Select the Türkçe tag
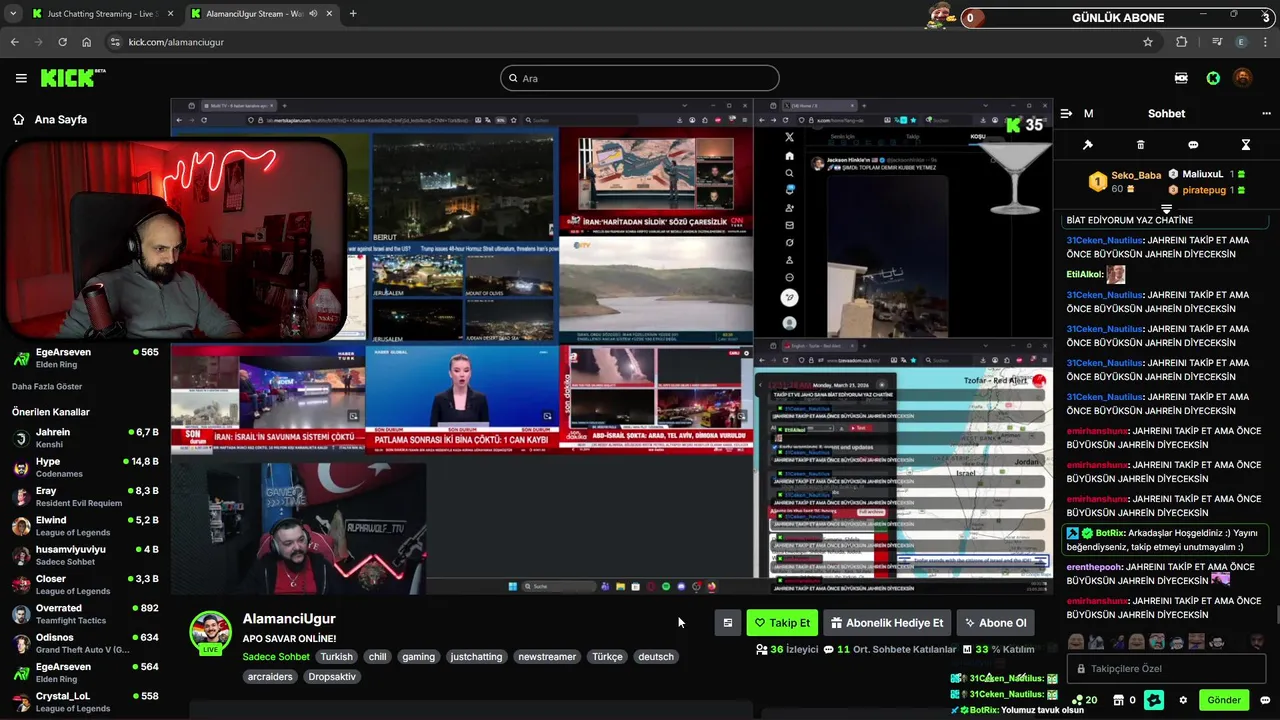 607,657
